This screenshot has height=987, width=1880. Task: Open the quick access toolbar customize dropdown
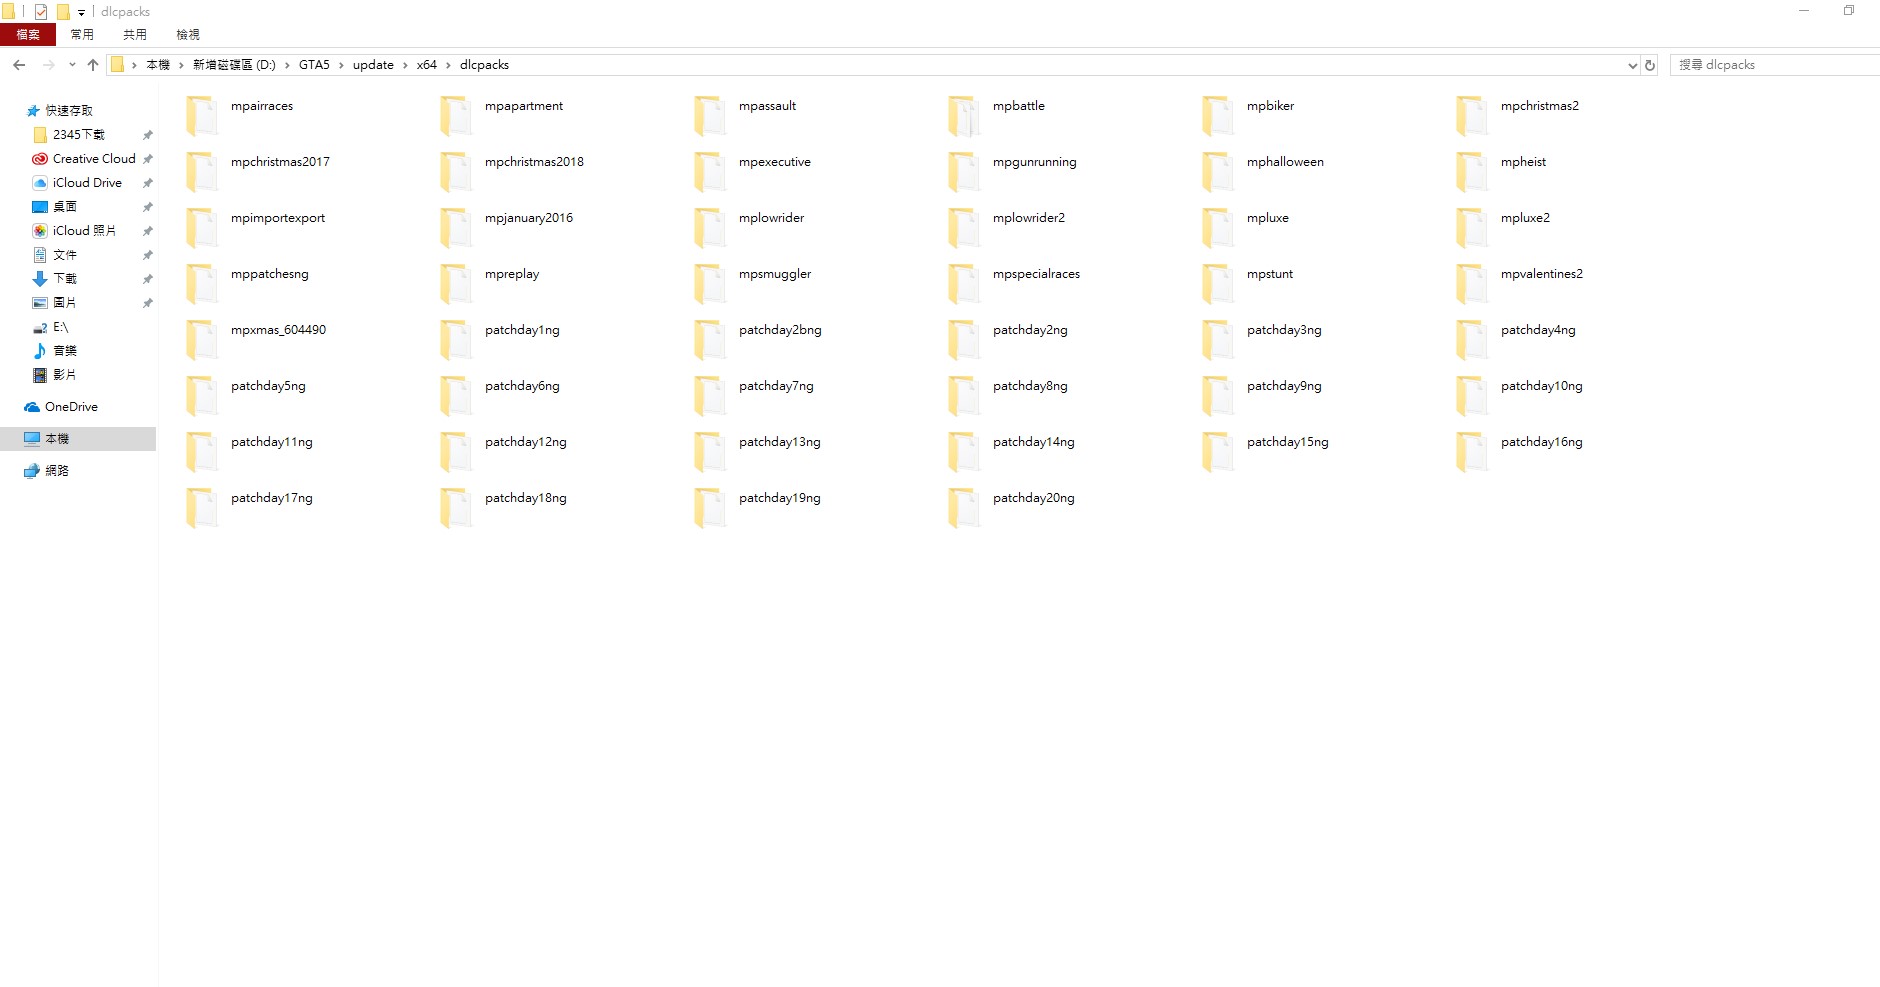pos(82,12)
